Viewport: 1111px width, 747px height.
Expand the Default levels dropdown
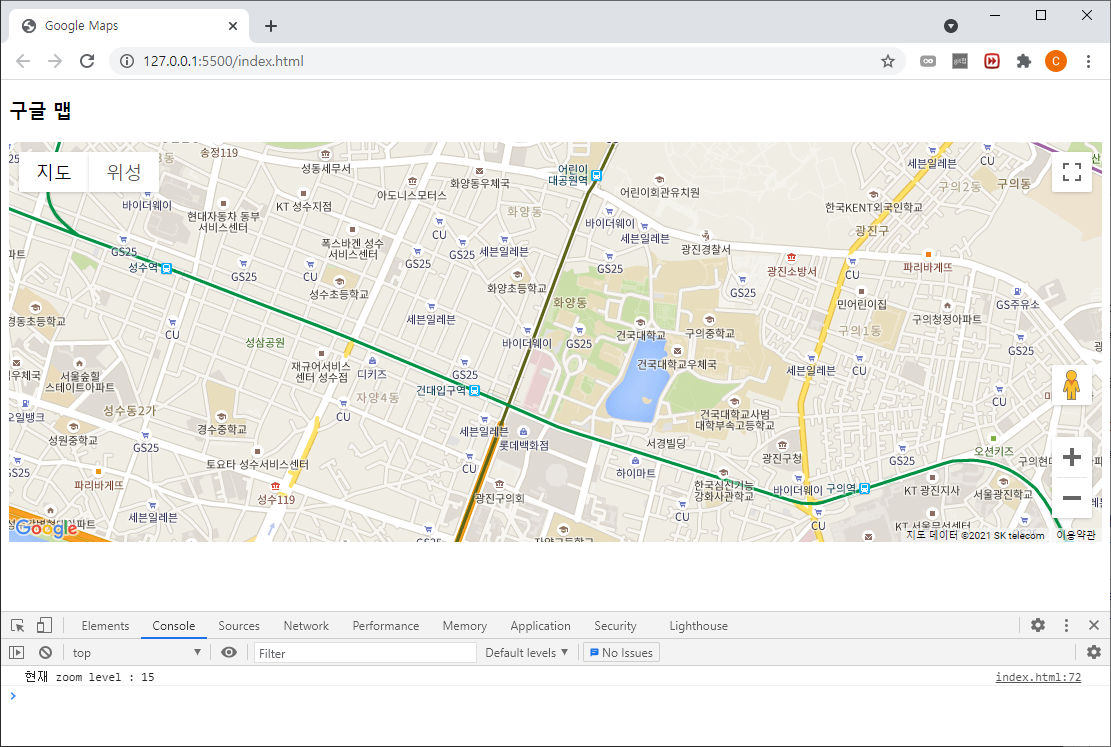pyautogui.click(x=526, y=653)
